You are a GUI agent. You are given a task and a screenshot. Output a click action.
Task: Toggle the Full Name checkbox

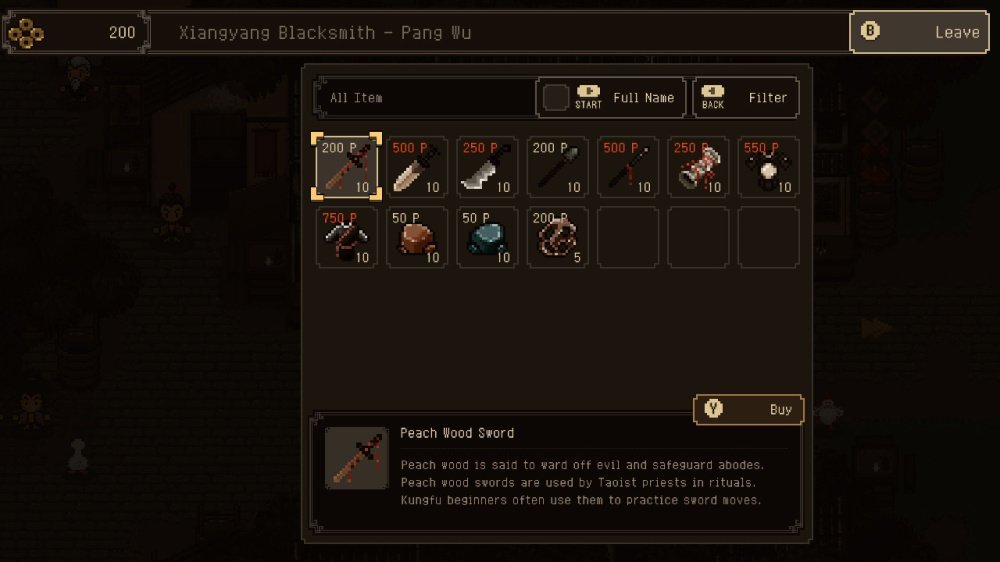[x=555, y=98]
